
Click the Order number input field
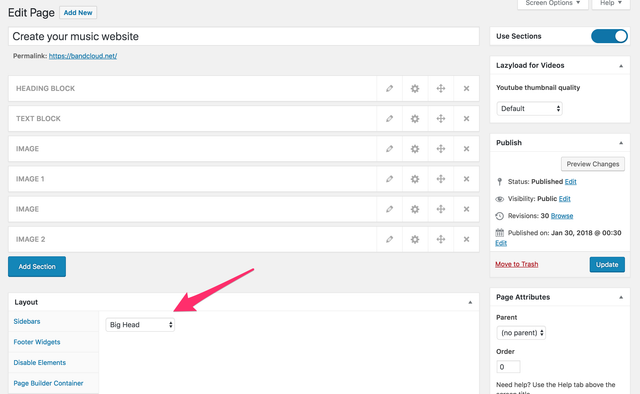click(508, 367)
